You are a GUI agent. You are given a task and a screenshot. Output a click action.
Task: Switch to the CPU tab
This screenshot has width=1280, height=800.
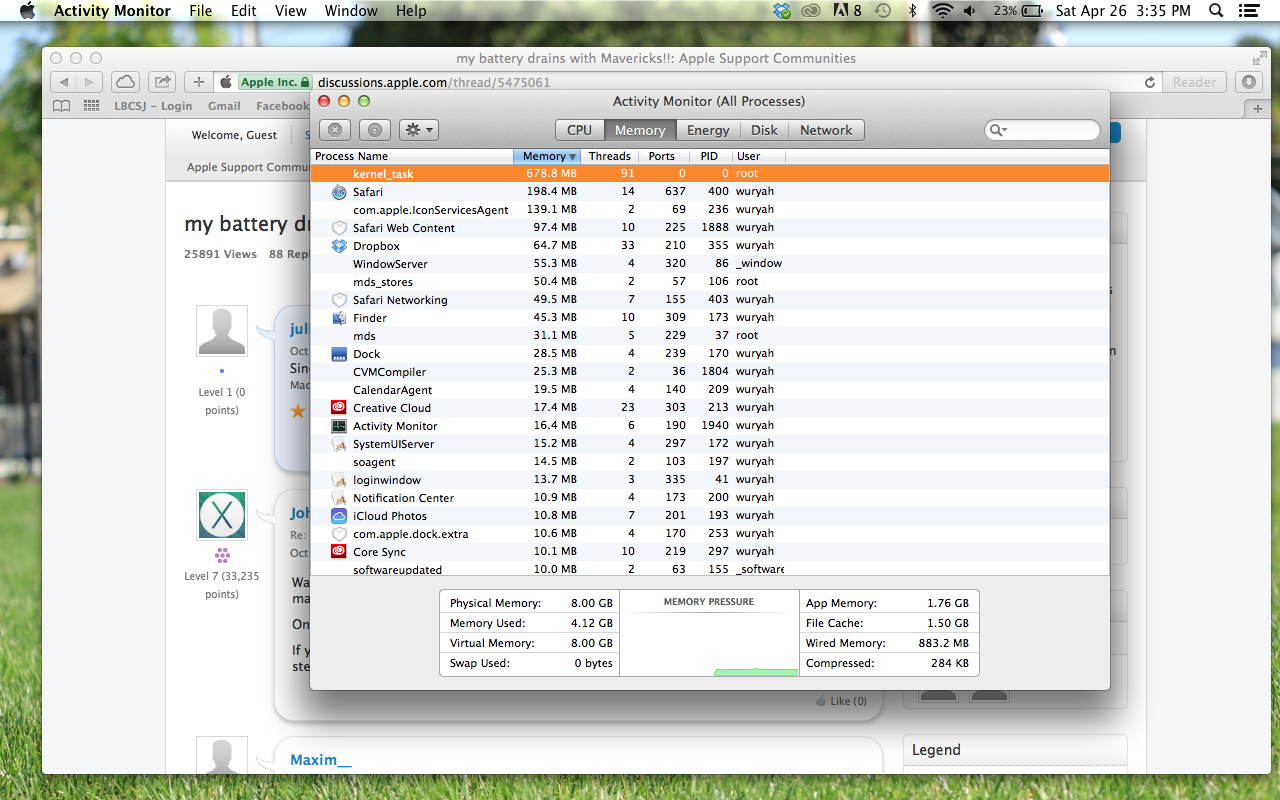(579, 130)
